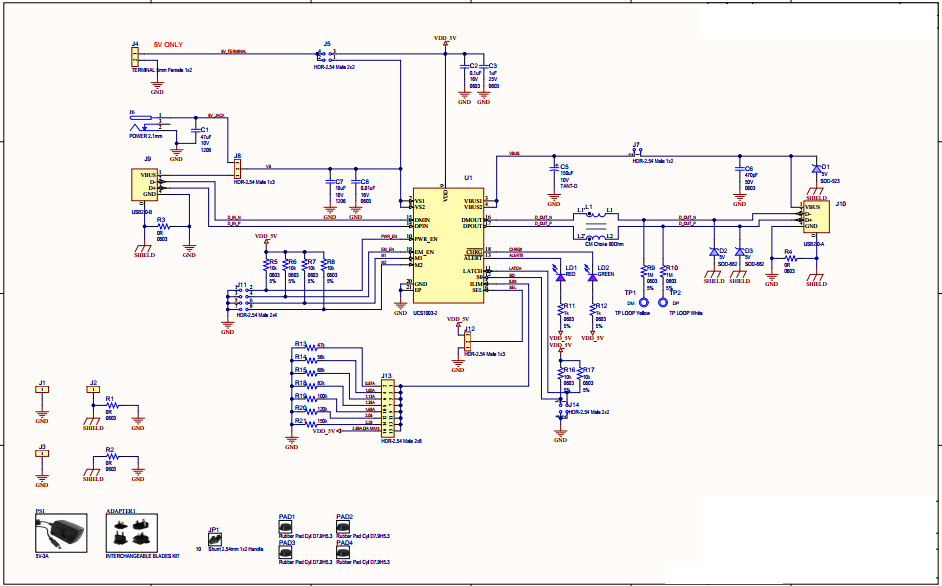Select the TP2 white test loop symbol
The width and height of the screenshot is (942, 586).
click(x=662, y=302)
